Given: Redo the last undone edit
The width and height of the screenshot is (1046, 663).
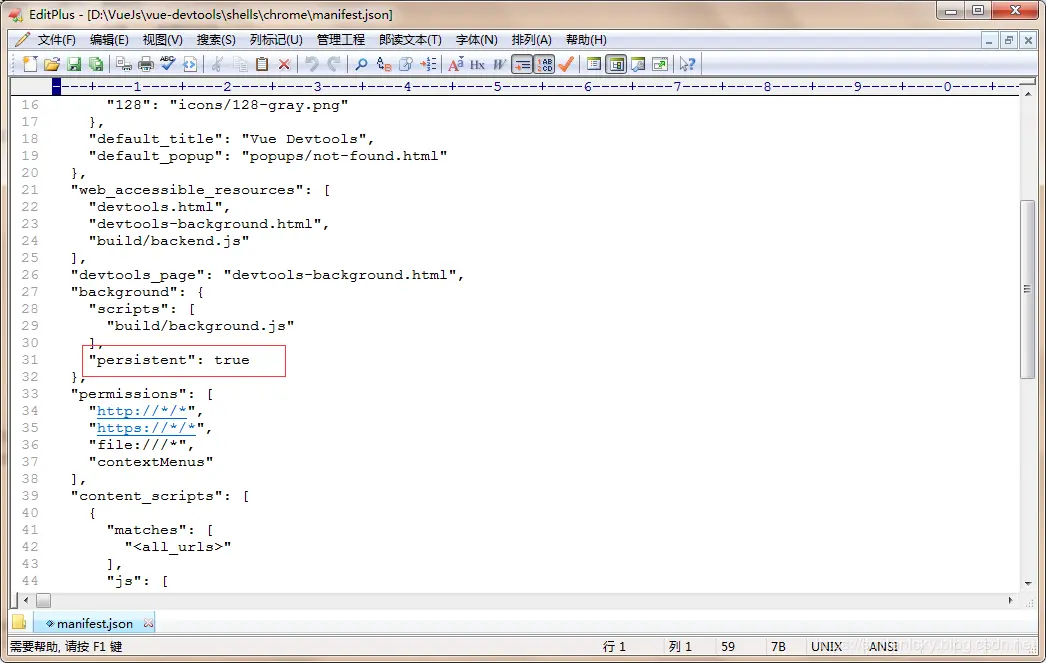Looking at the screenshot, I should 334,64.
